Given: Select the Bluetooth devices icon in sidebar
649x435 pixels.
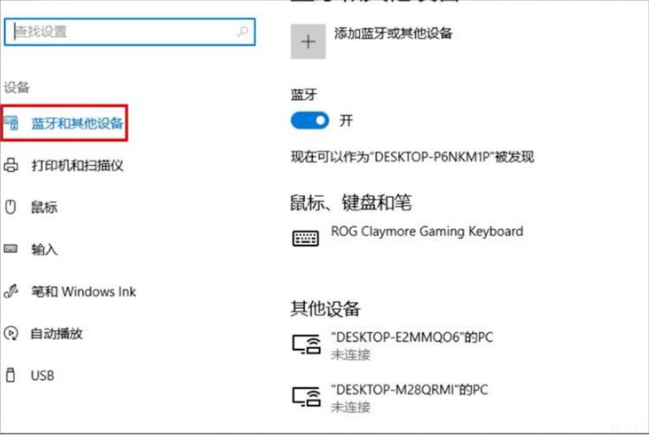Looking at the screenshot, I should point(11,123).
